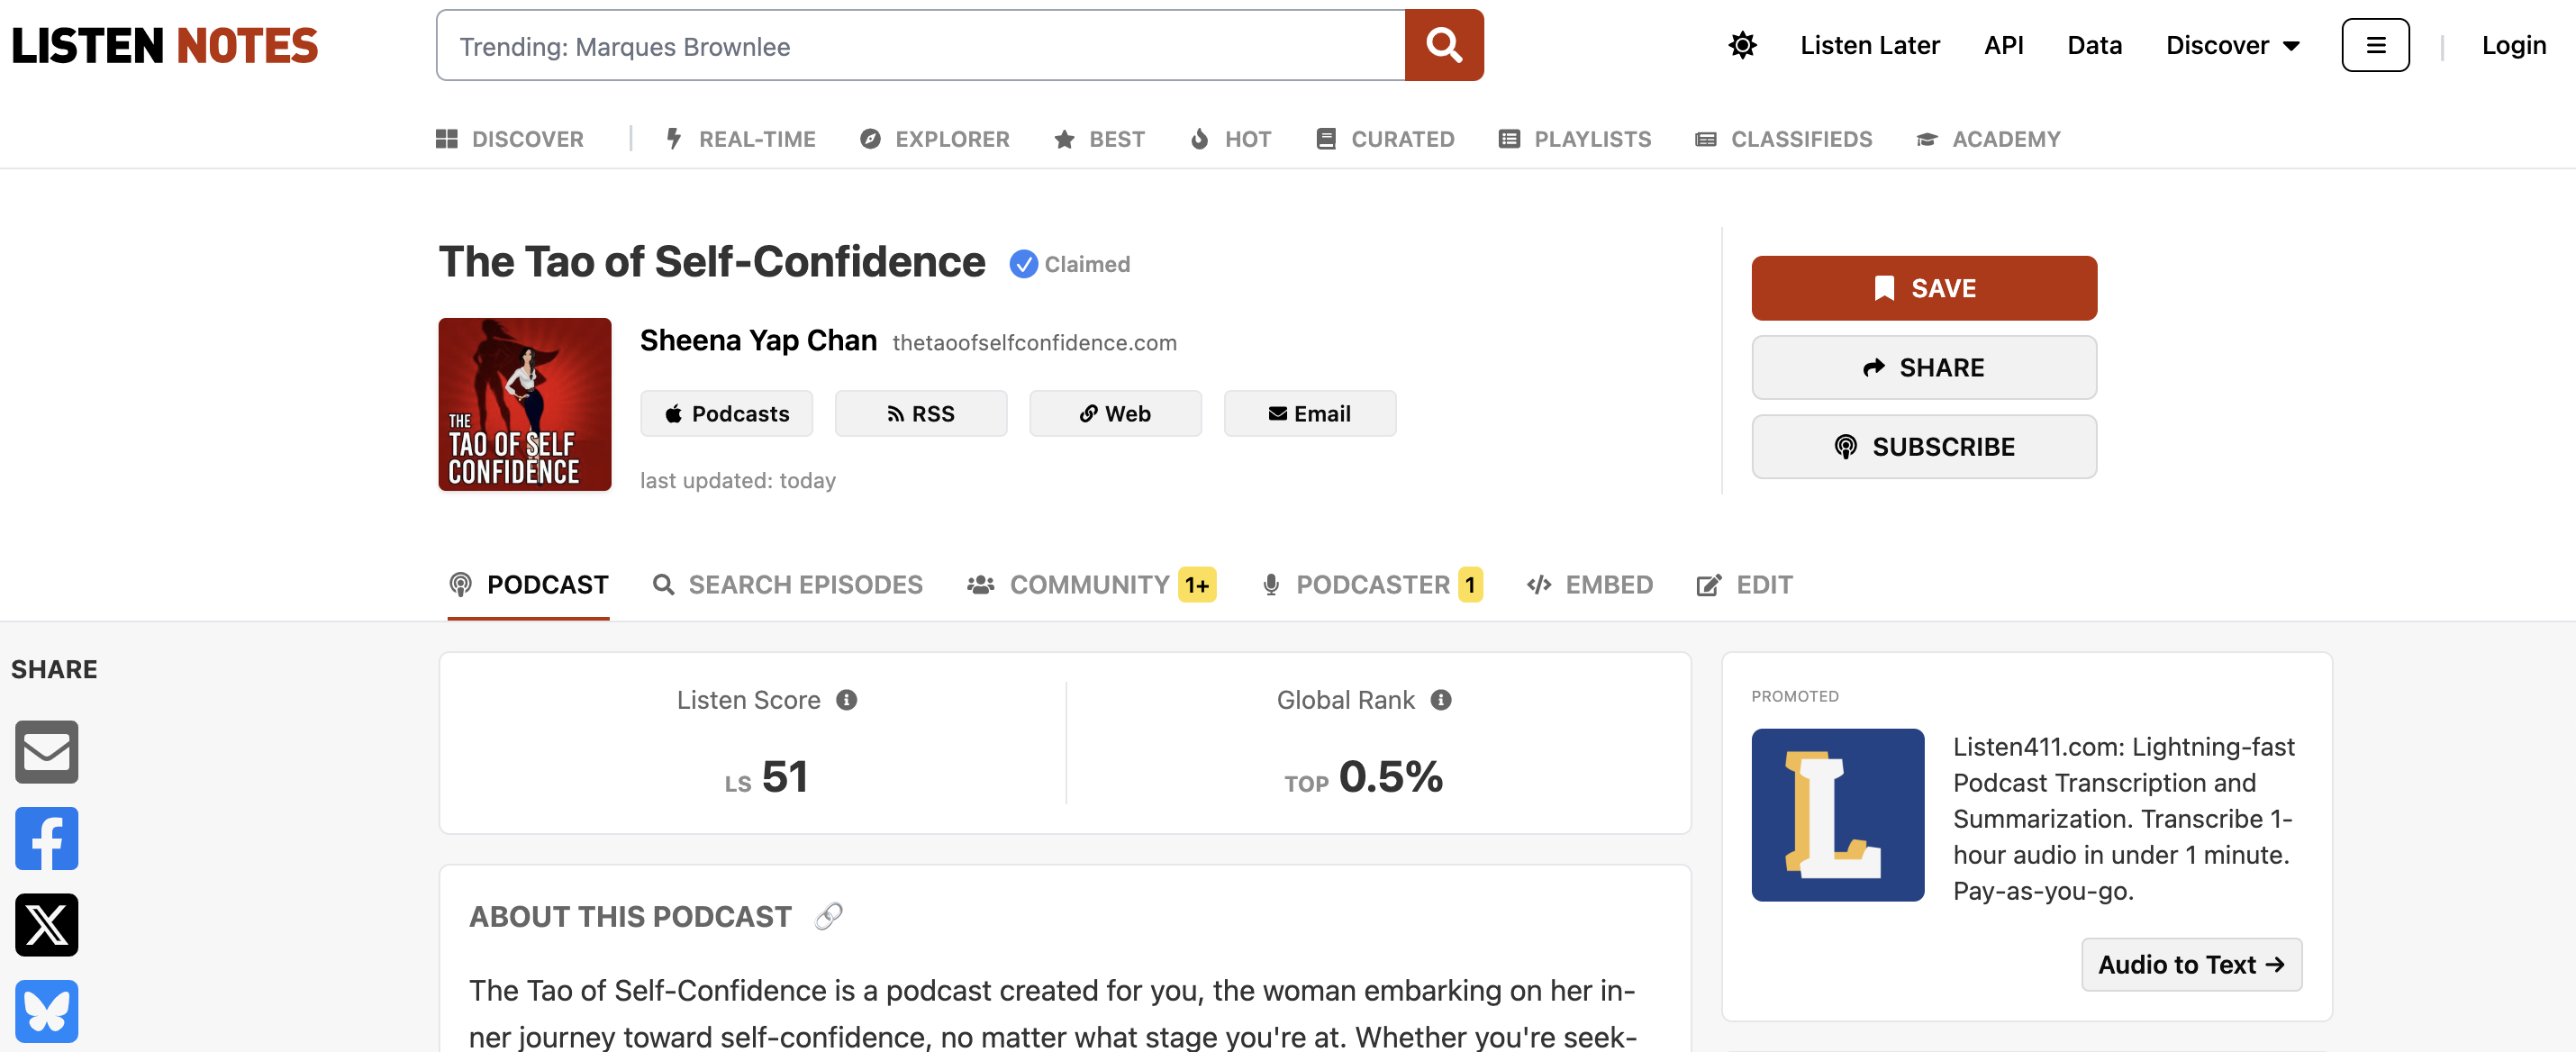Screen dimensions: 2576x1052
Task: Copy the About This Podcast link icon
Action: coord(828,916)
